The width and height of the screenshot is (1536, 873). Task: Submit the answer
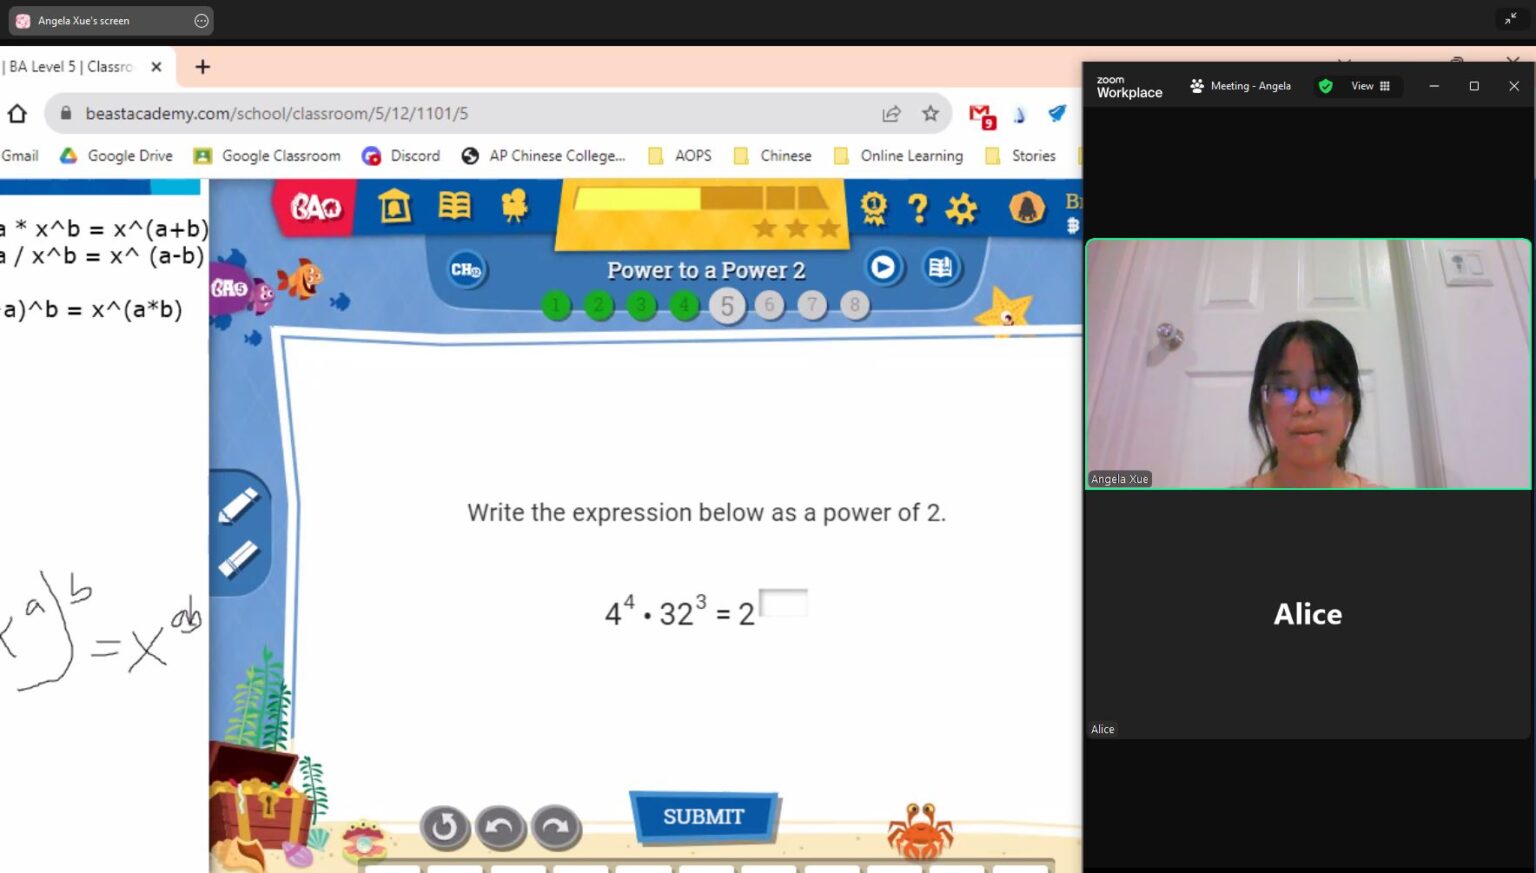[x=704, y=817]
